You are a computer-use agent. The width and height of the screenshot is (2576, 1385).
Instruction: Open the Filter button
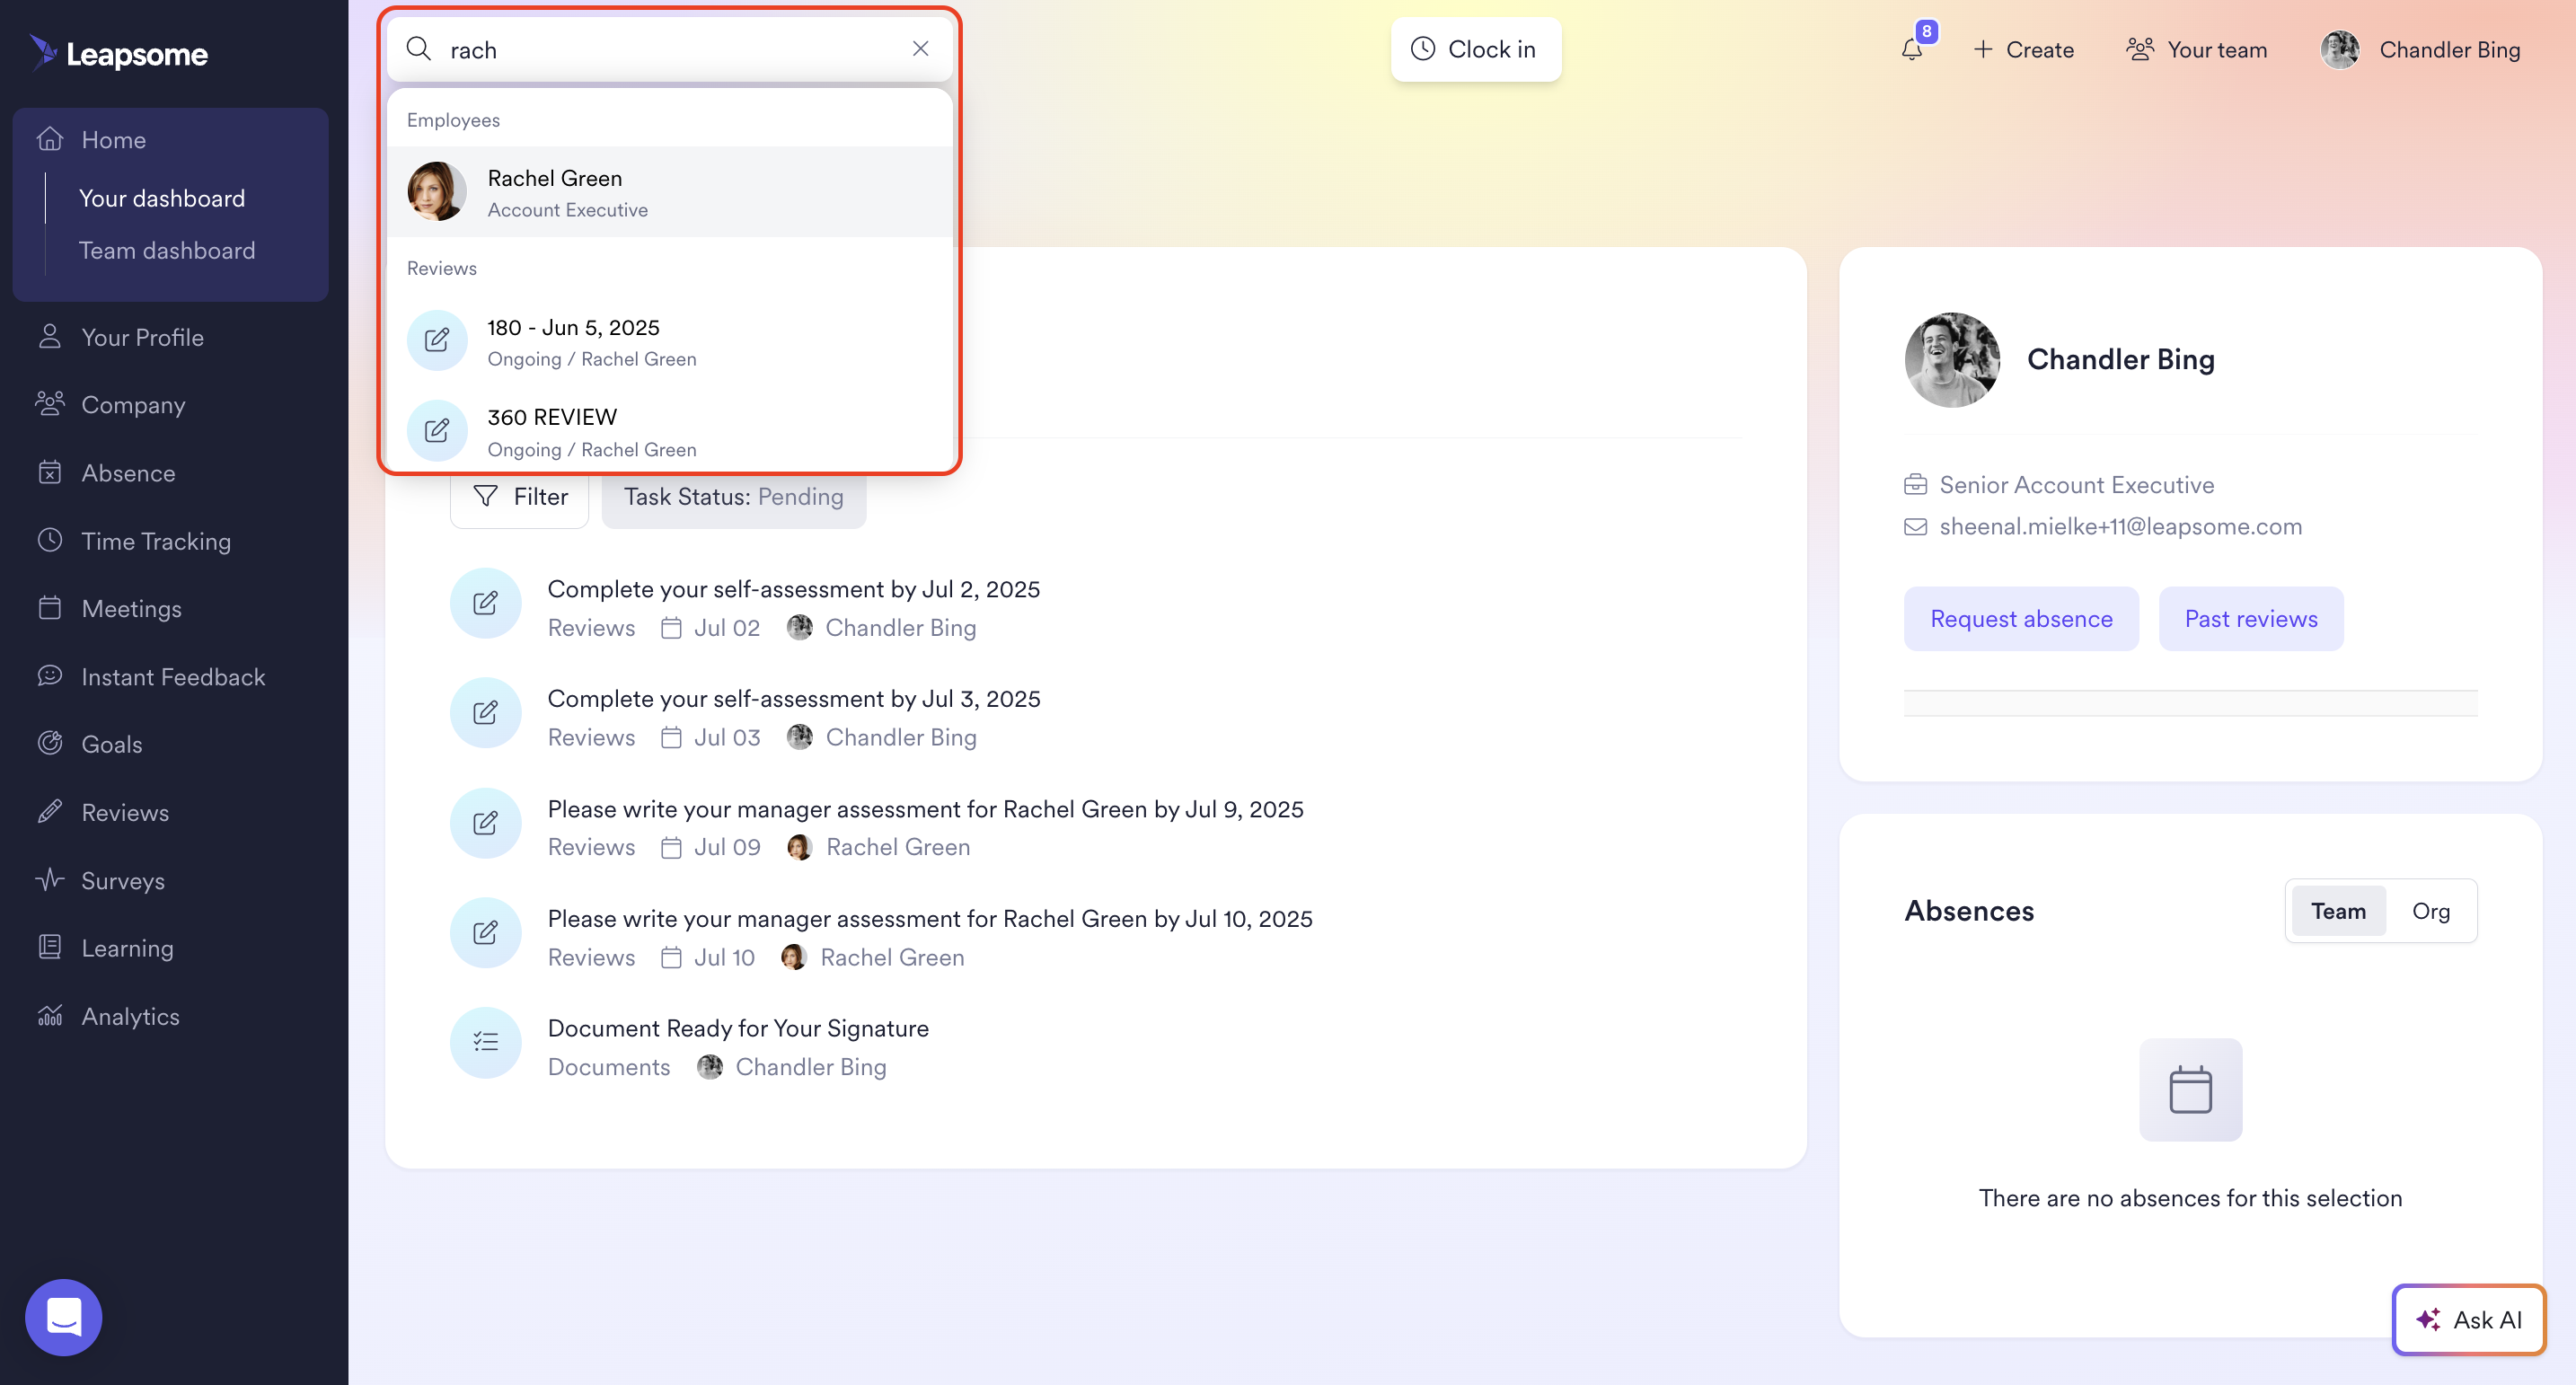[x=520, y=496]
